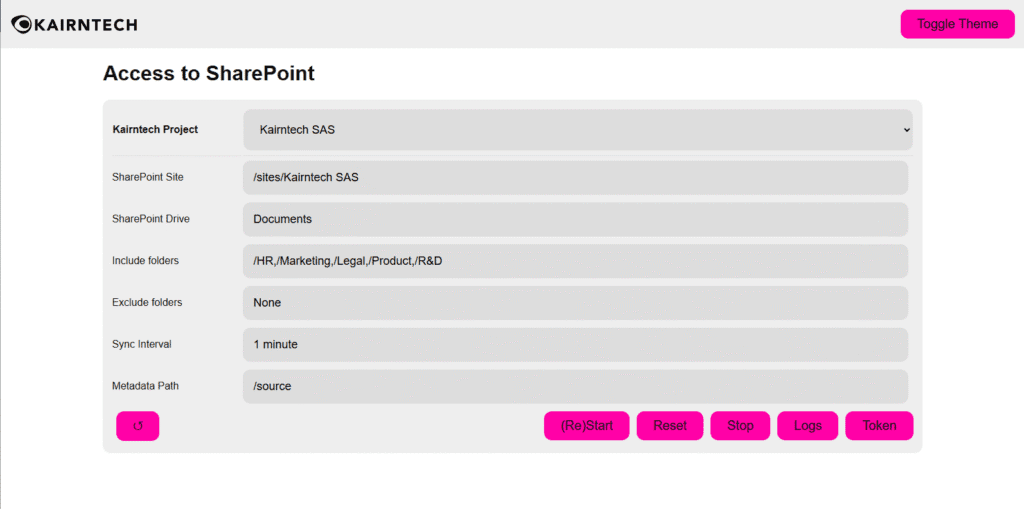Viewport: 1024px width, 509px height.
Task: Click the circular refresh arrow icon button
Action: click(138, 426)
